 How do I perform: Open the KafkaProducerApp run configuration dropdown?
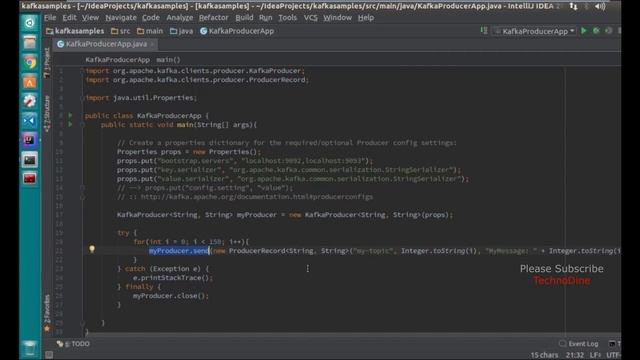(x=535, y=31)
